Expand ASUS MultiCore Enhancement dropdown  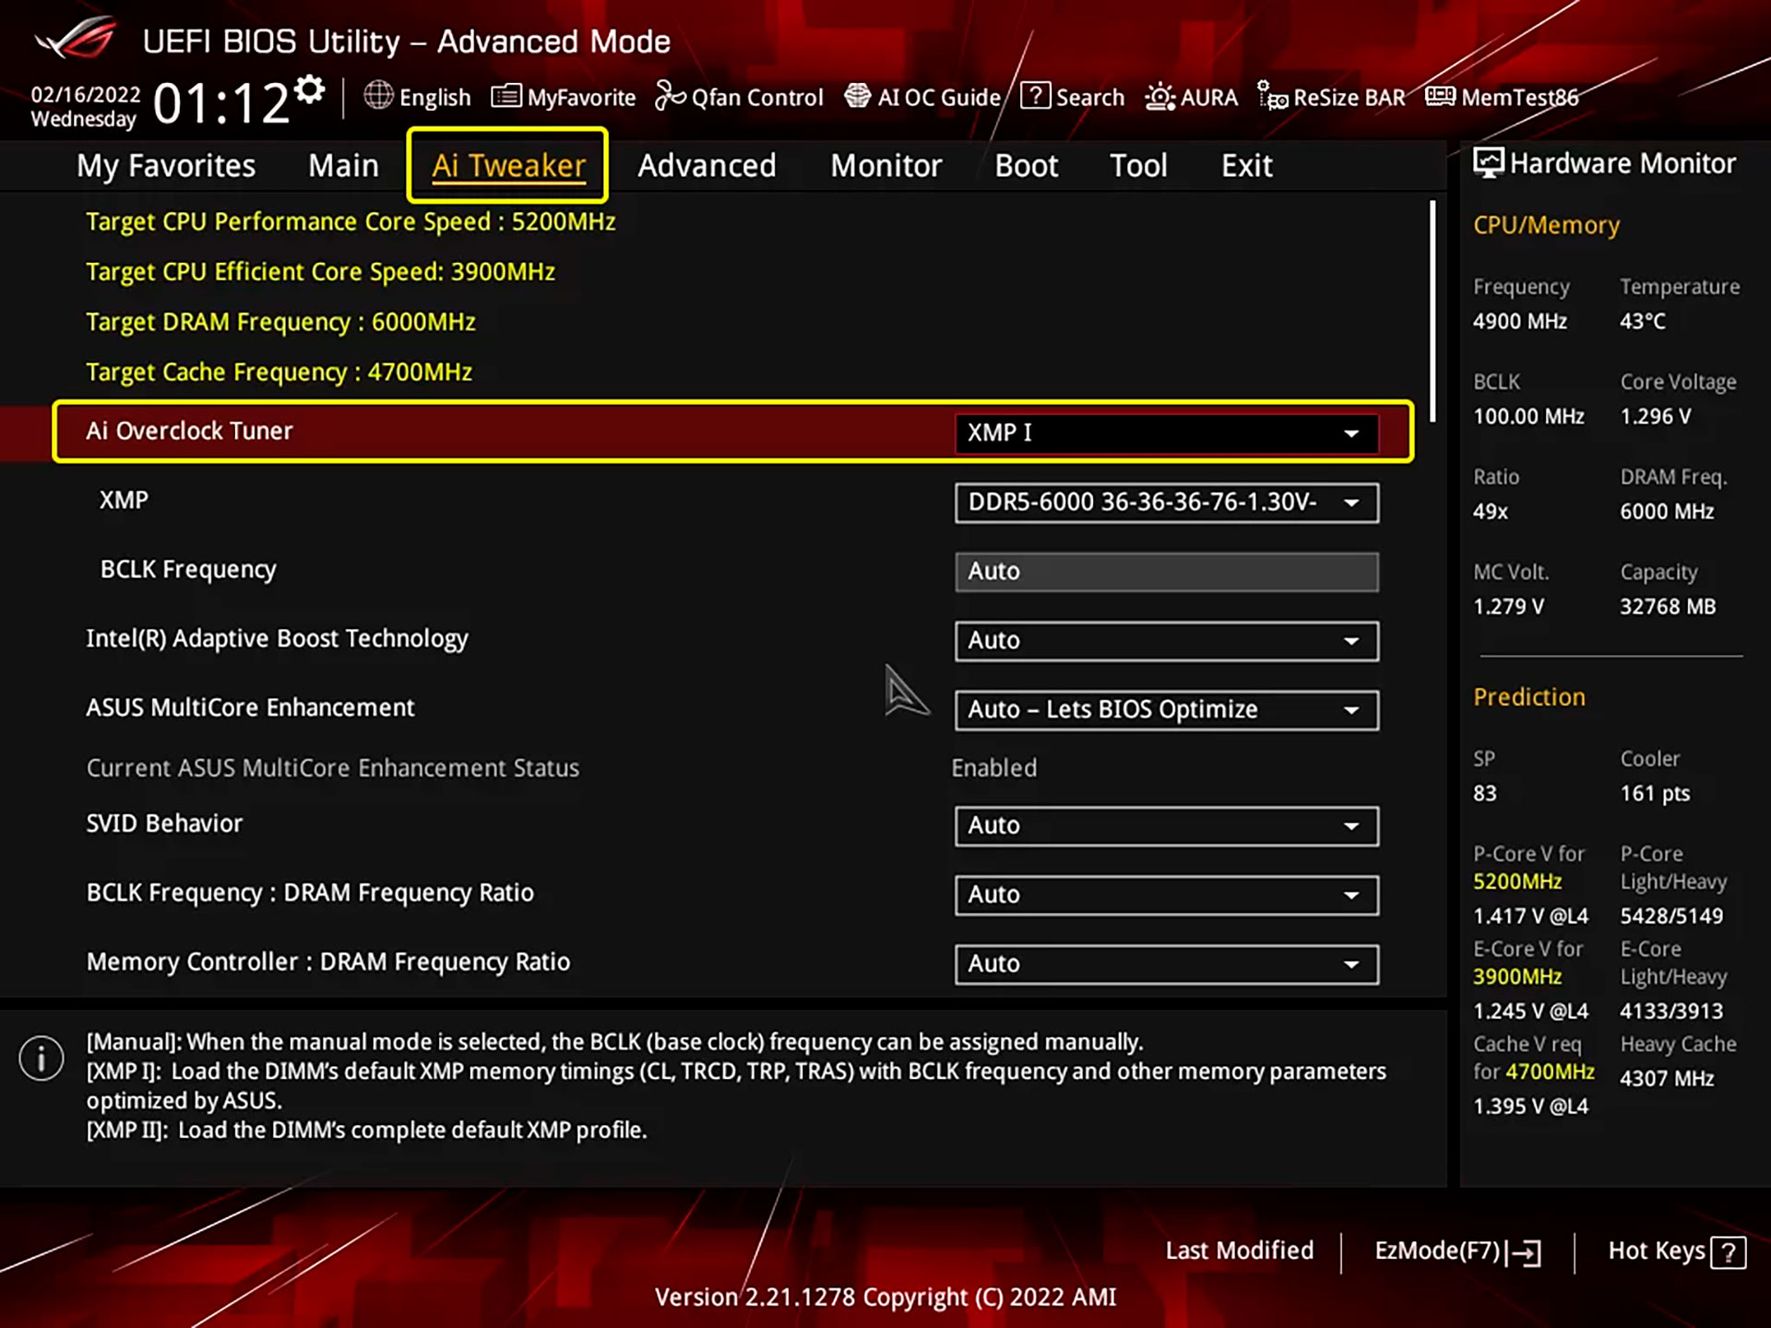1166,710
